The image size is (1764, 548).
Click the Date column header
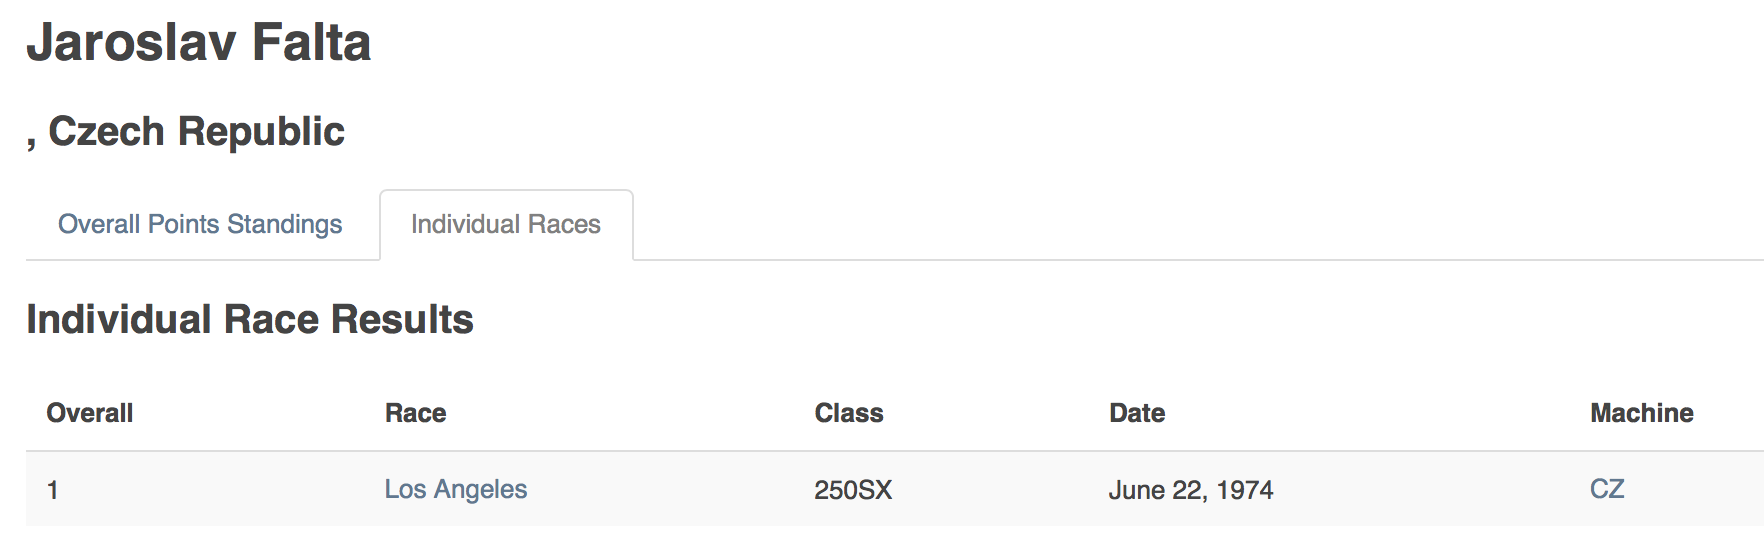tap(1137, 413)
